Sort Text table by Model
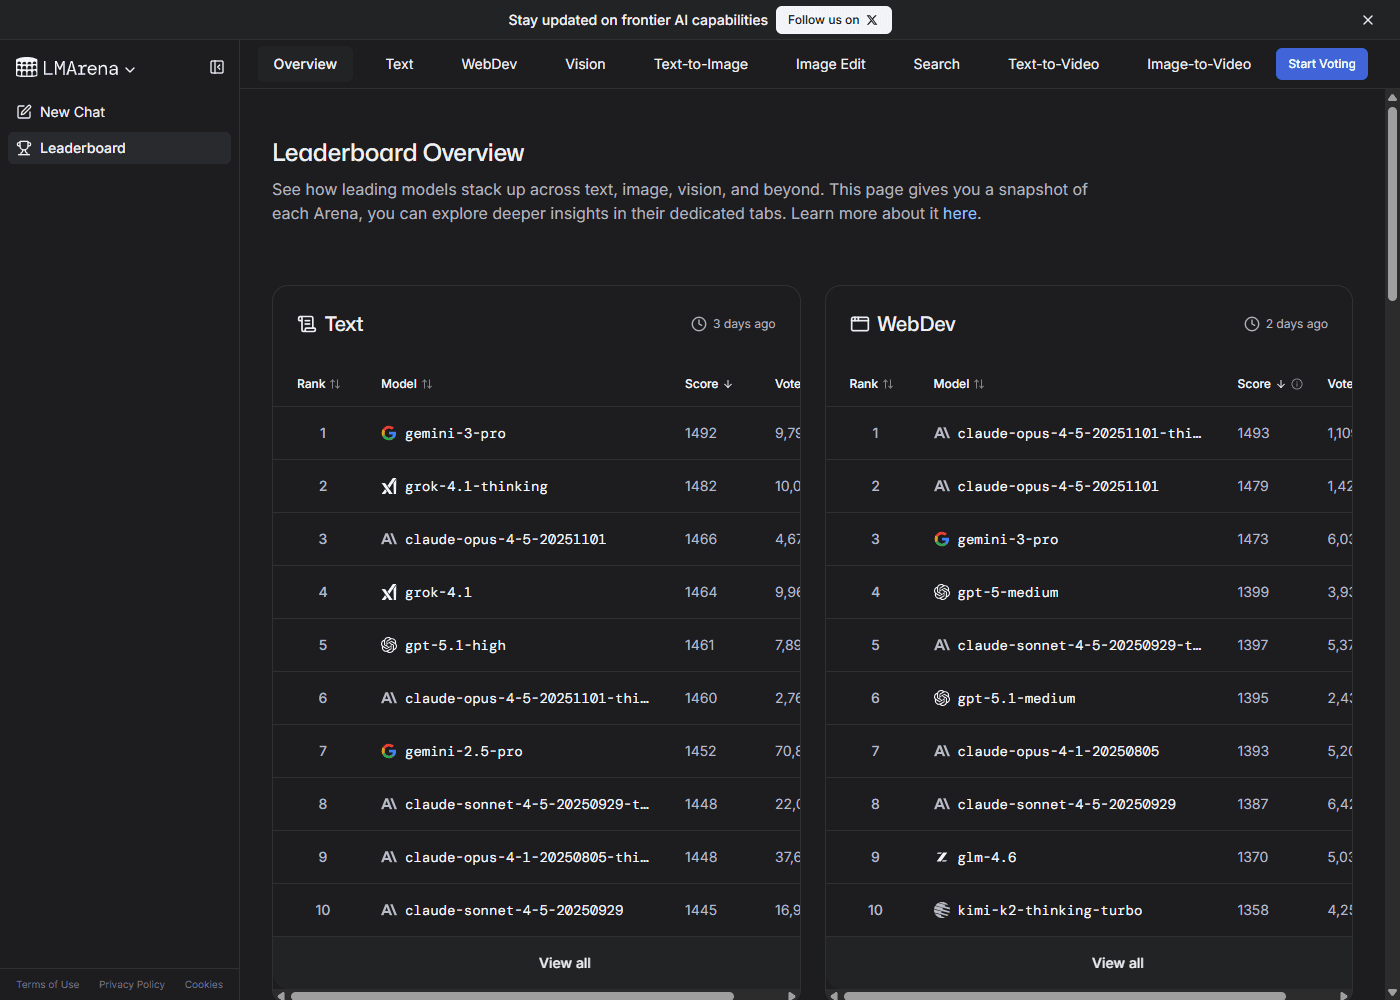1400x1000 pixels. [x=406, y=384]
